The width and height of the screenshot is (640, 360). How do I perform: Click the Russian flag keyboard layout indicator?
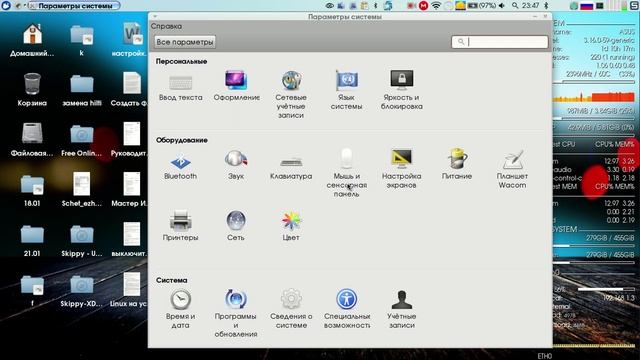(x=587, y=5)
